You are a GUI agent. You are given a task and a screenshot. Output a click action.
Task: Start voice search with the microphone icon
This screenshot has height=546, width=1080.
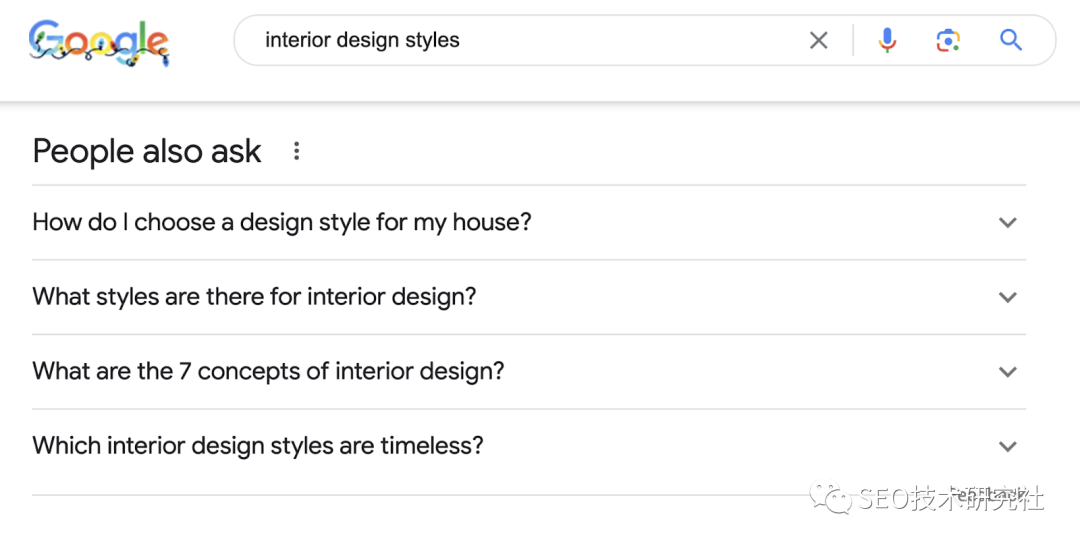tap(887, 41)
